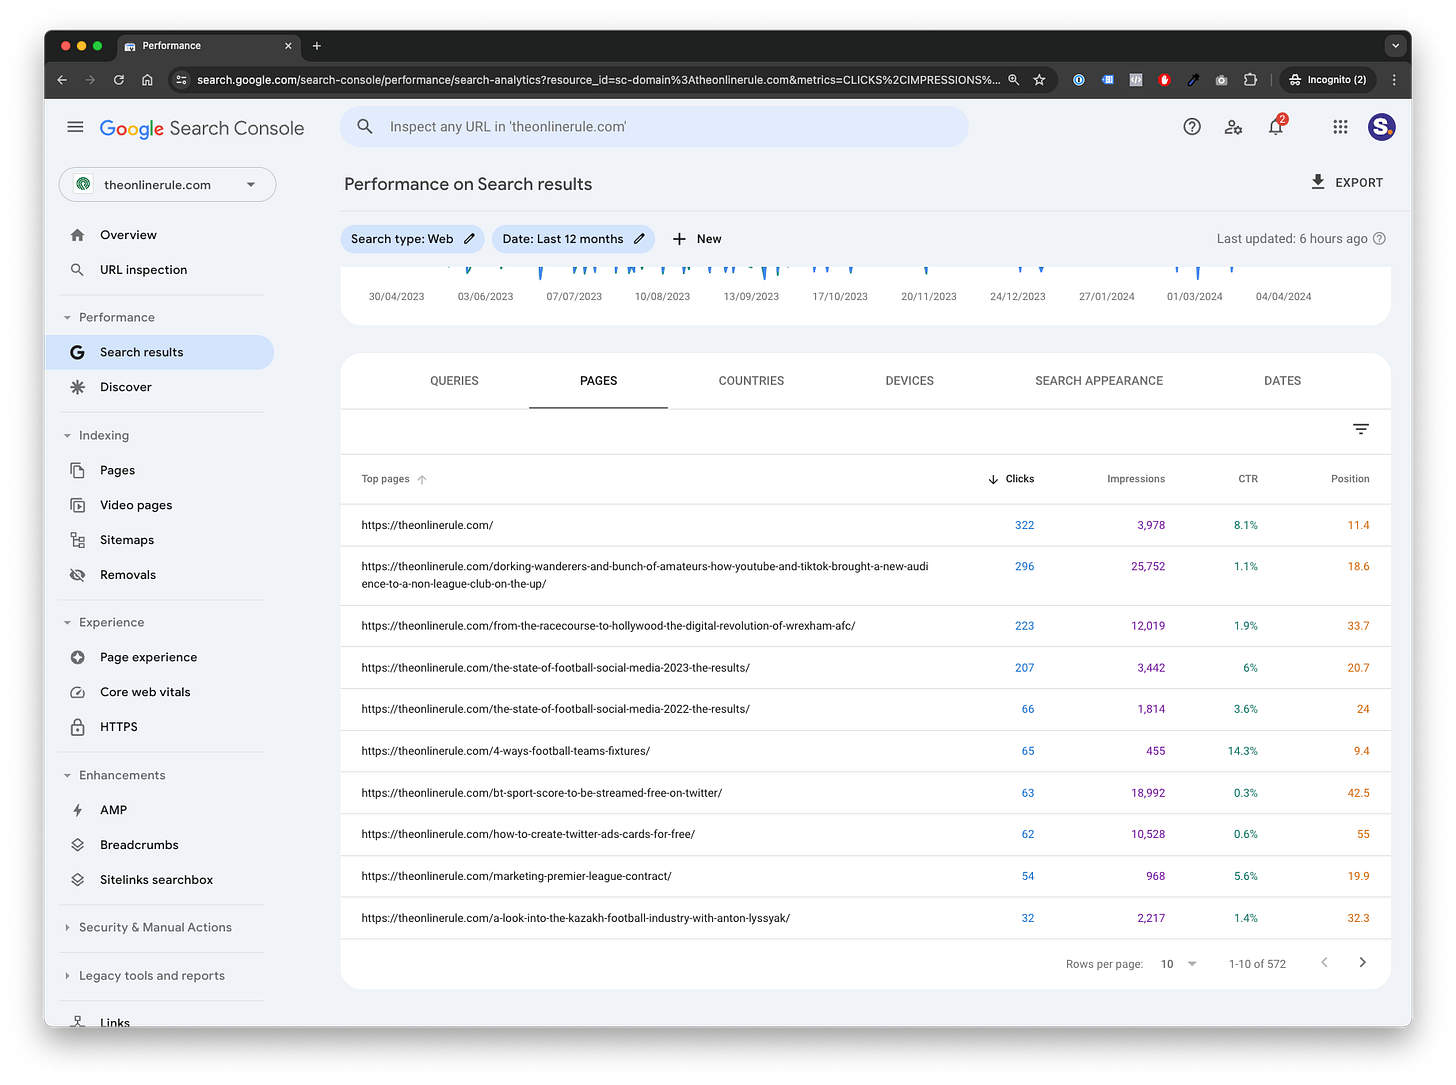This screenshot has height=1085, width=1456.
Task: Click the Inspect any URL search field
Action: point(654,127)
